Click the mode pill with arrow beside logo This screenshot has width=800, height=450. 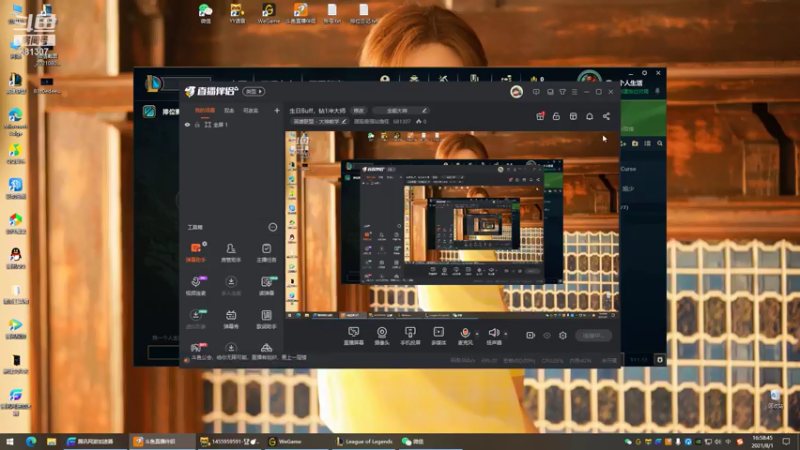254,91
